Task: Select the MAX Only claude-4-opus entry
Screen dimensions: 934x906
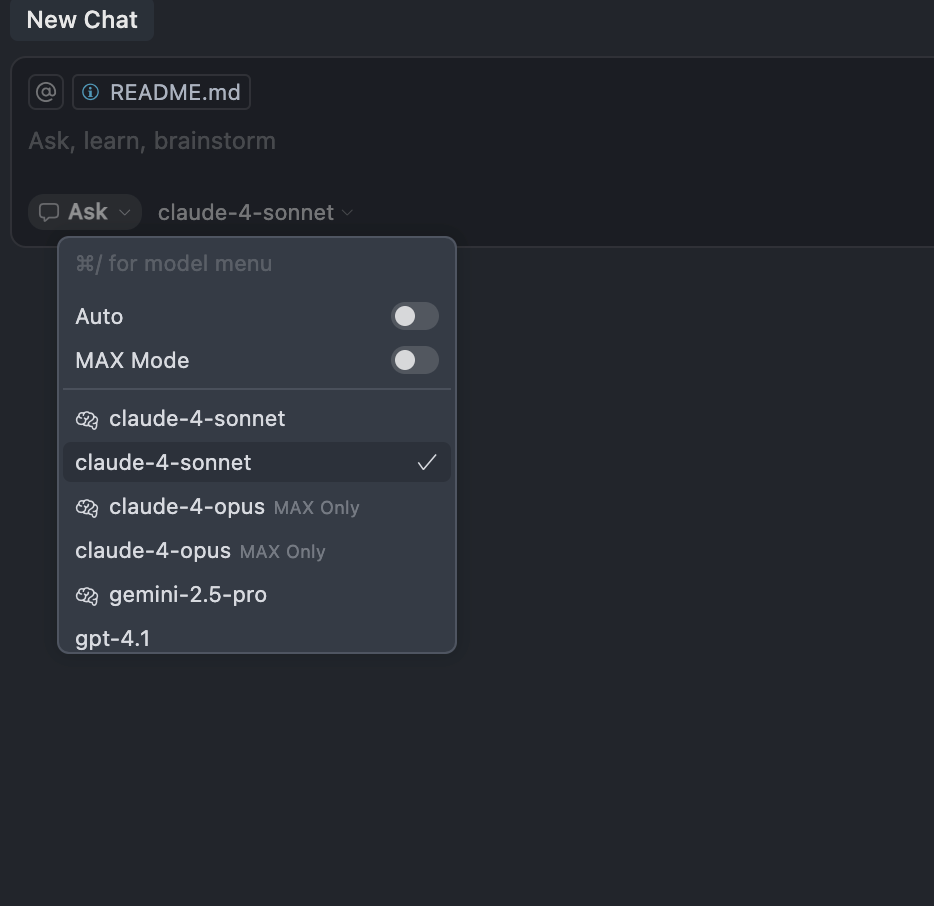Action: click(153, 551)
